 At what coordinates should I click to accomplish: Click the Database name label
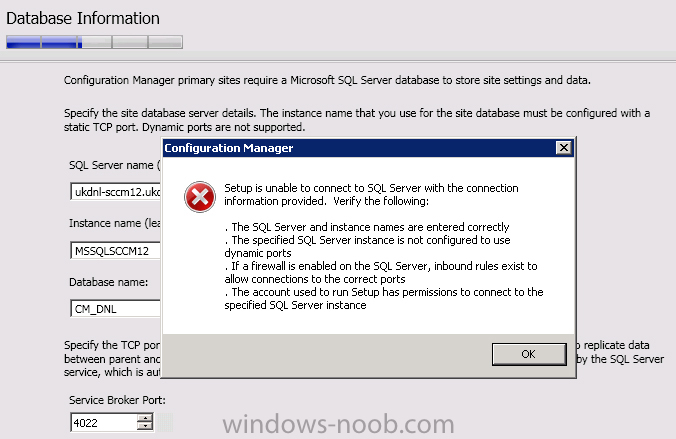[x=109, y=282]
